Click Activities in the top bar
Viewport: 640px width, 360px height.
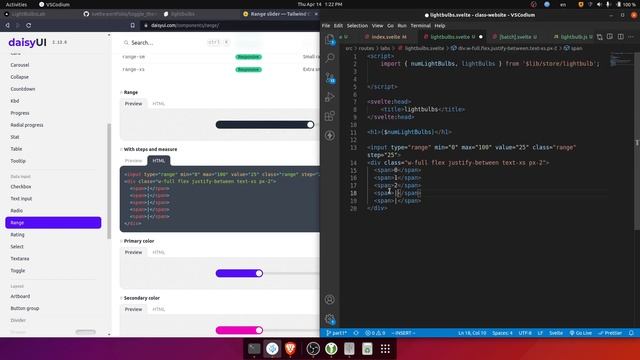tap(16, 4)
